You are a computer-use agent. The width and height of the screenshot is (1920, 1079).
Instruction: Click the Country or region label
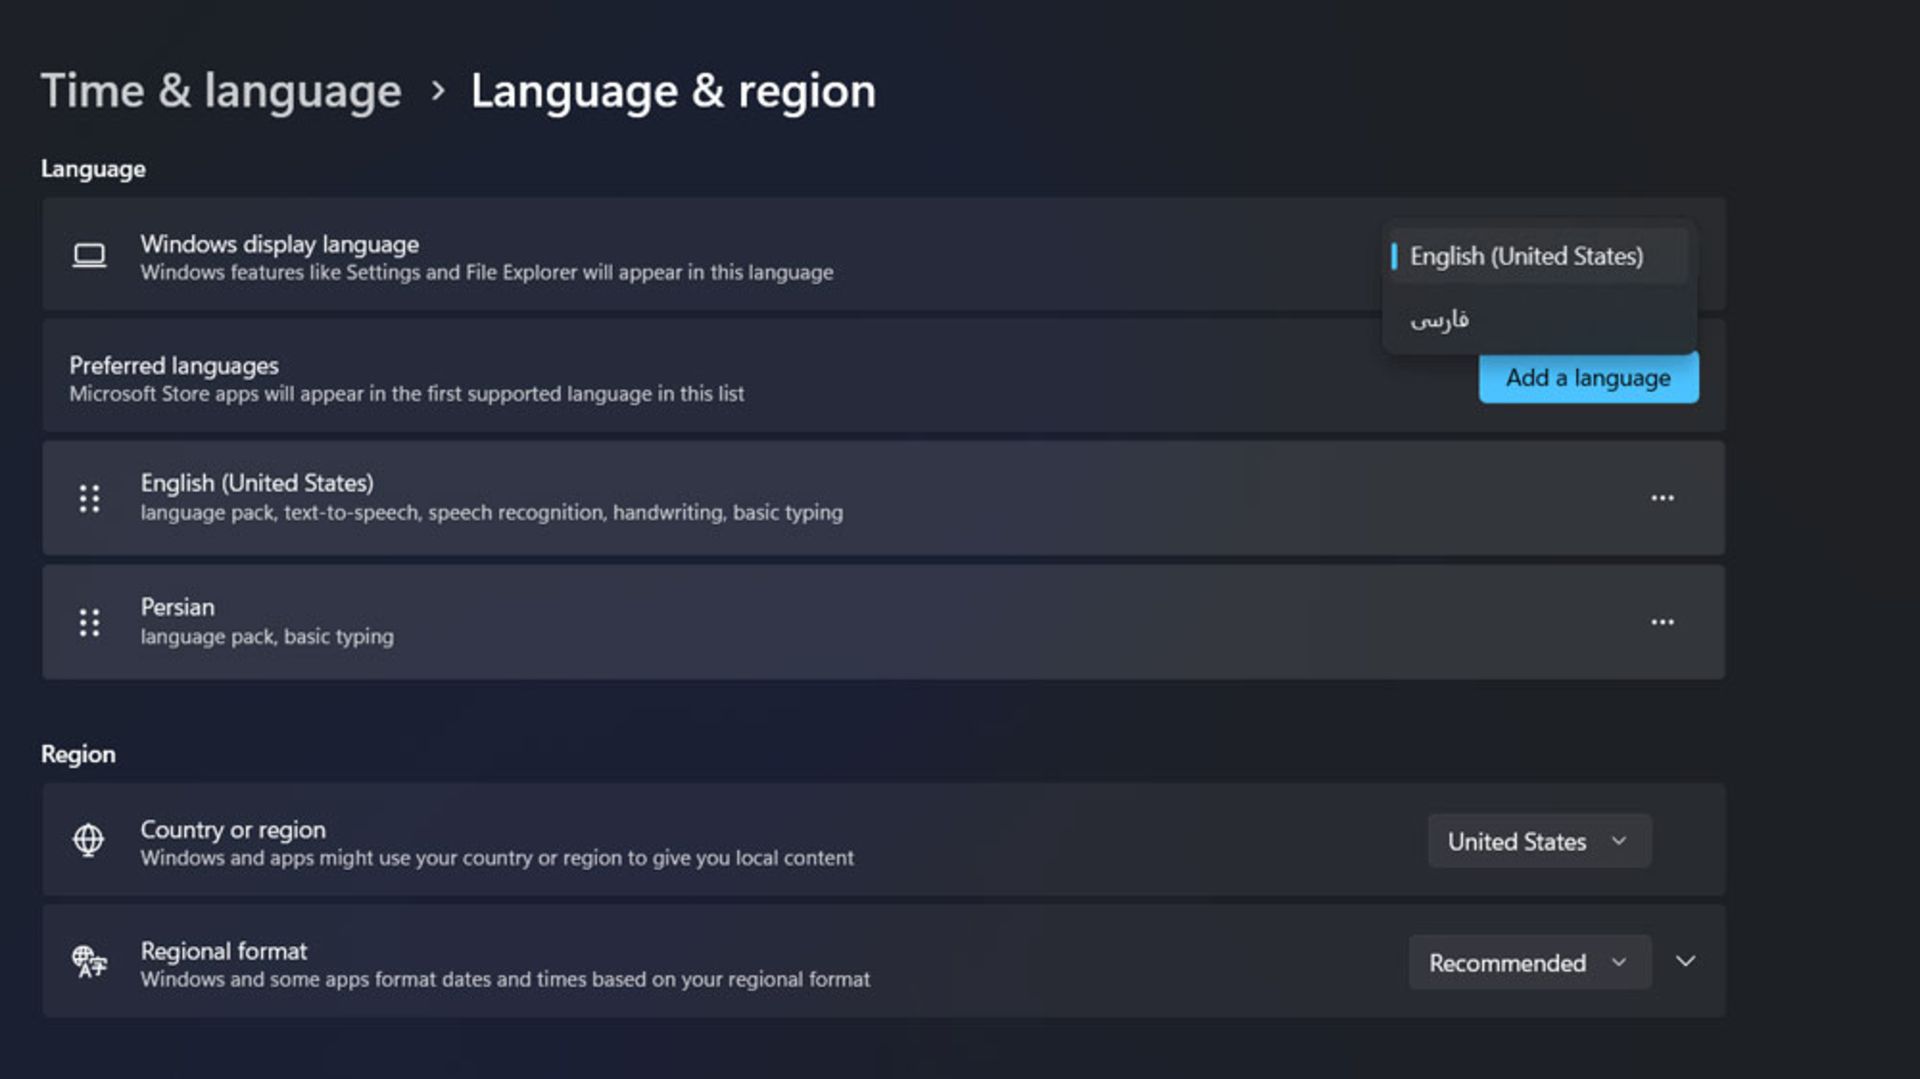pos(233,830)
